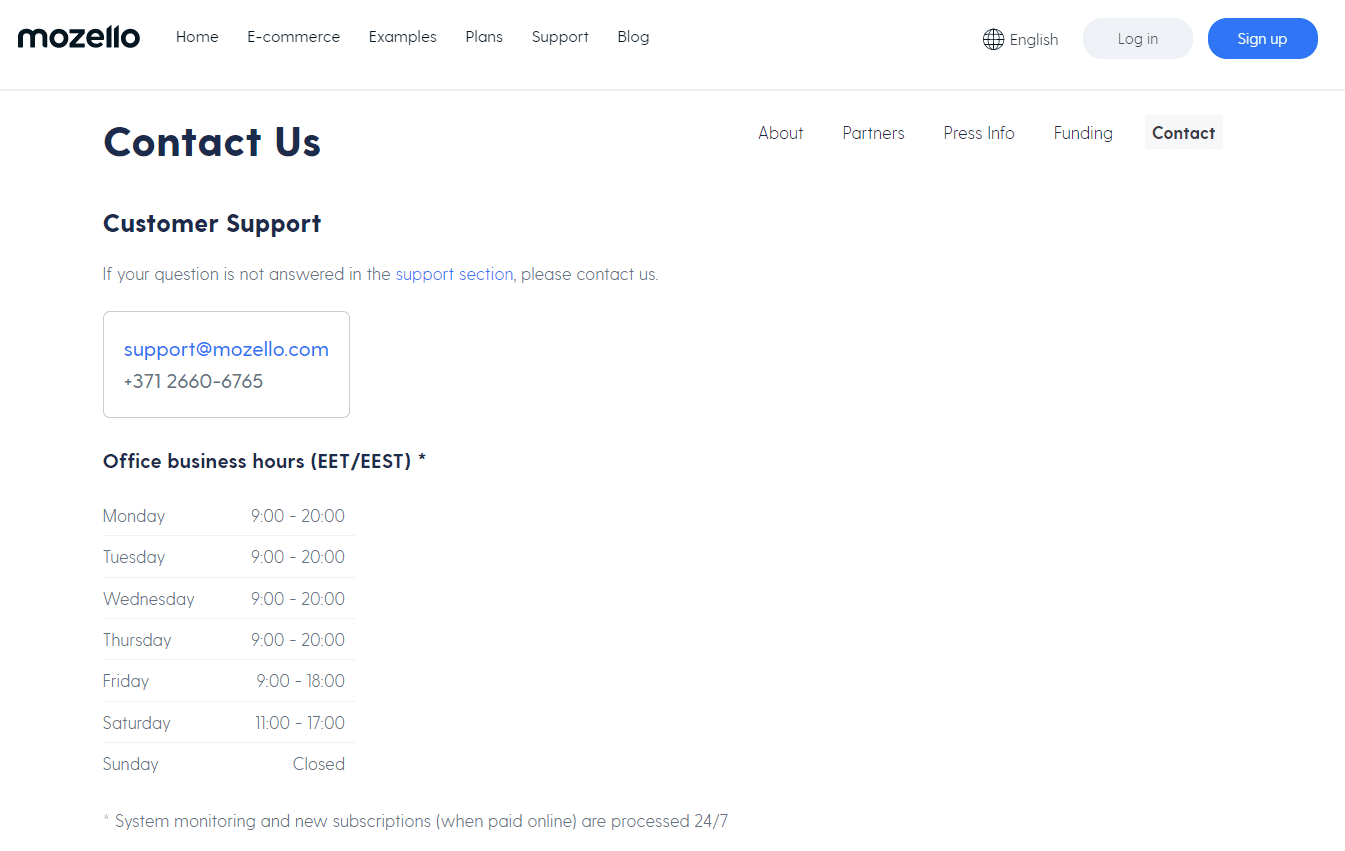Screen dimensions: 1345x851
Task: Visit the Blog page
Action: pyautogui.click(x=633, y=37)
